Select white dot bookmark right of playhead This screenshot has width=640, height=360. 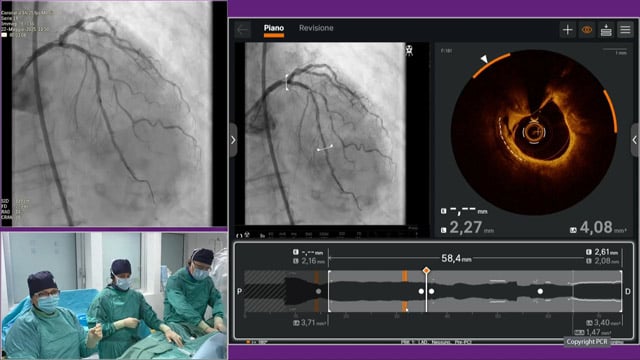[x=431, y=291]
